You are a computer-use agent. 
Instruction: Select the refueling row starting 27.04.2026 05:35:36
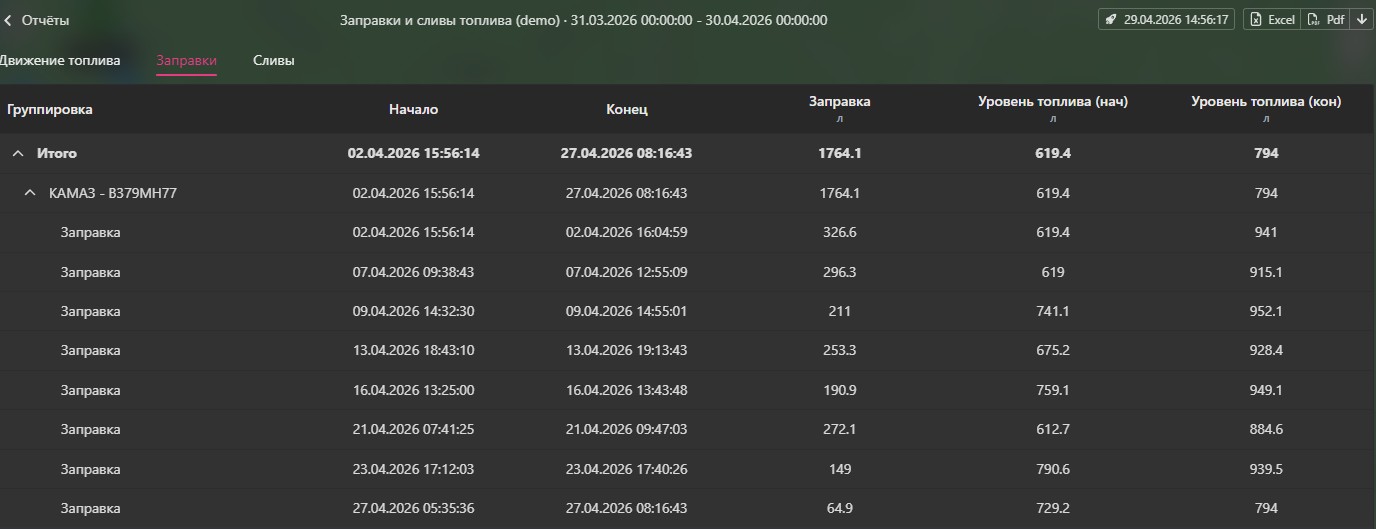(x=411, y=508)
